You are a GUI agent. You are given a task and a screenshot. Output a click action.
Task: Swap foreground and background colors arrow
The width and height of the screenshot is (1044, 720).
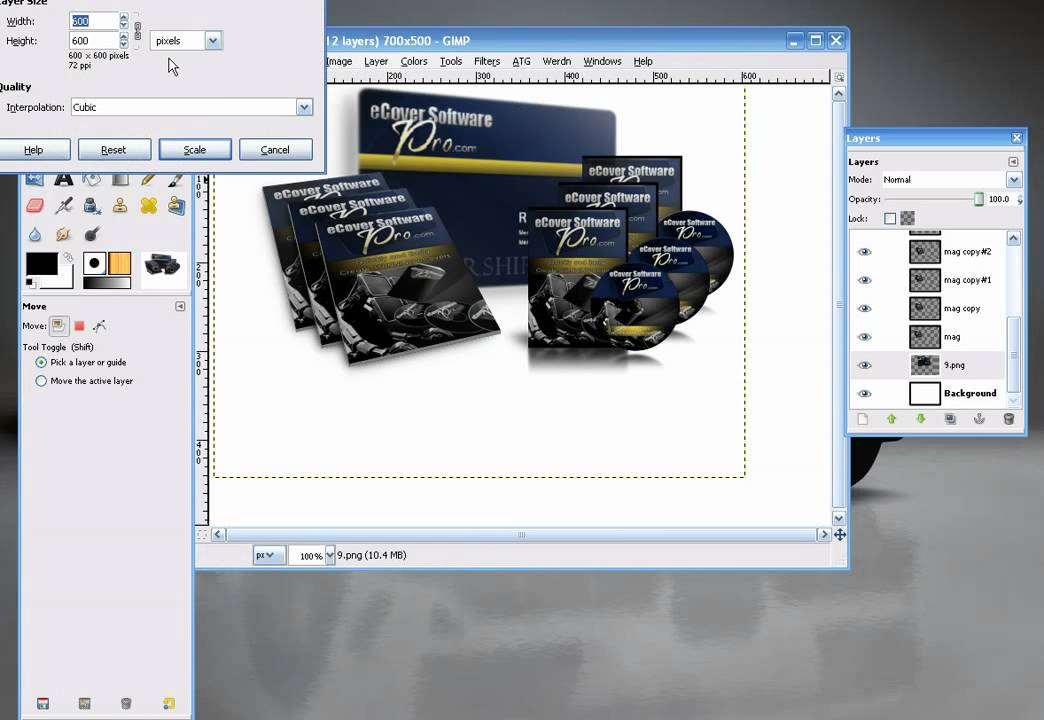[x=68, y=257]
